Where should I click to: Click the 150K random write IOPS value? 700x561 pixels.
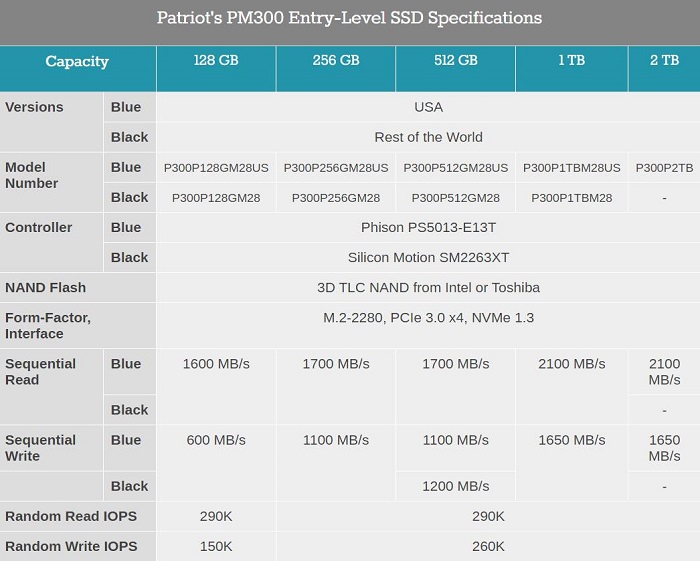(216, 546)
